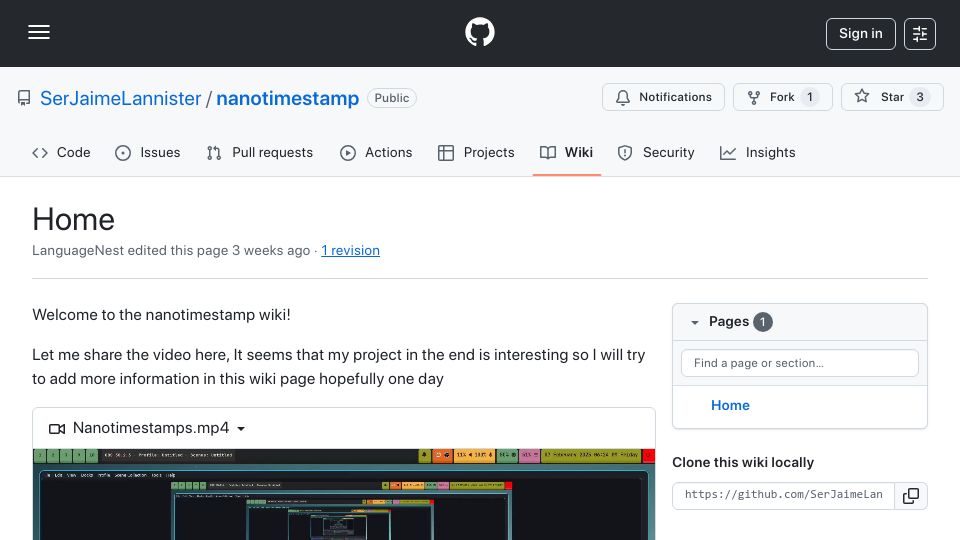Viewport: 960px width, 540px height.
Task: Click the 'Welcome to the nanotimestamp wiki!' text
Action: tap(162, 315)
